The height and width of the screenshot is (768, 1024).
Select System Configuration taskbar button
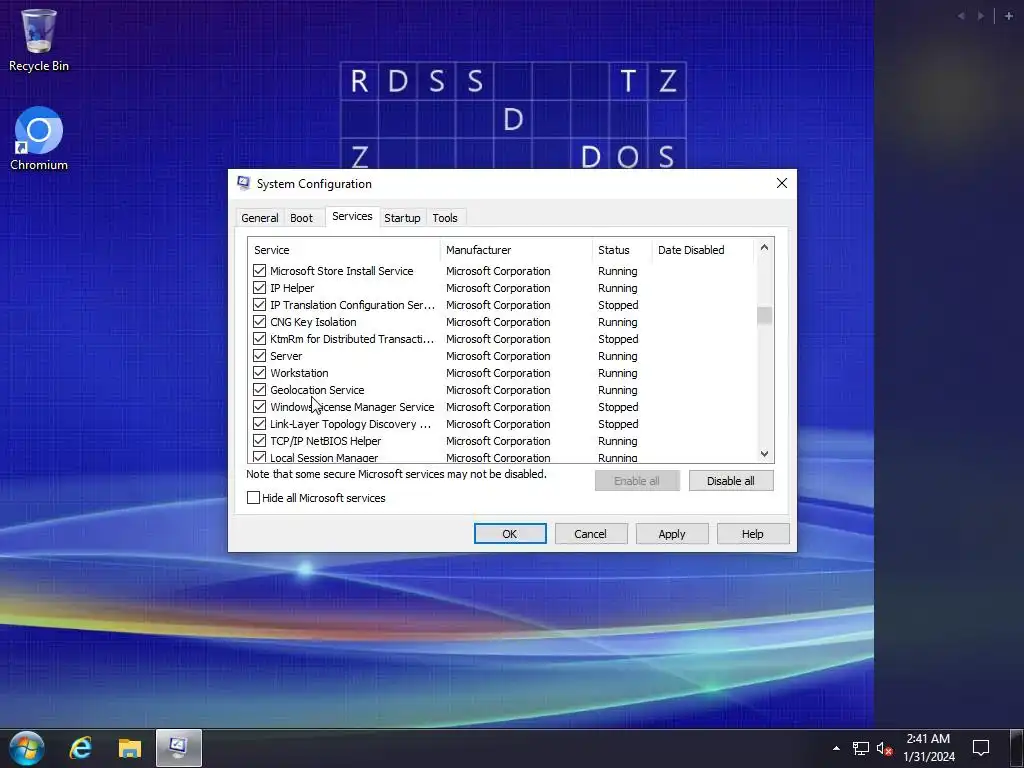point(178,748)
